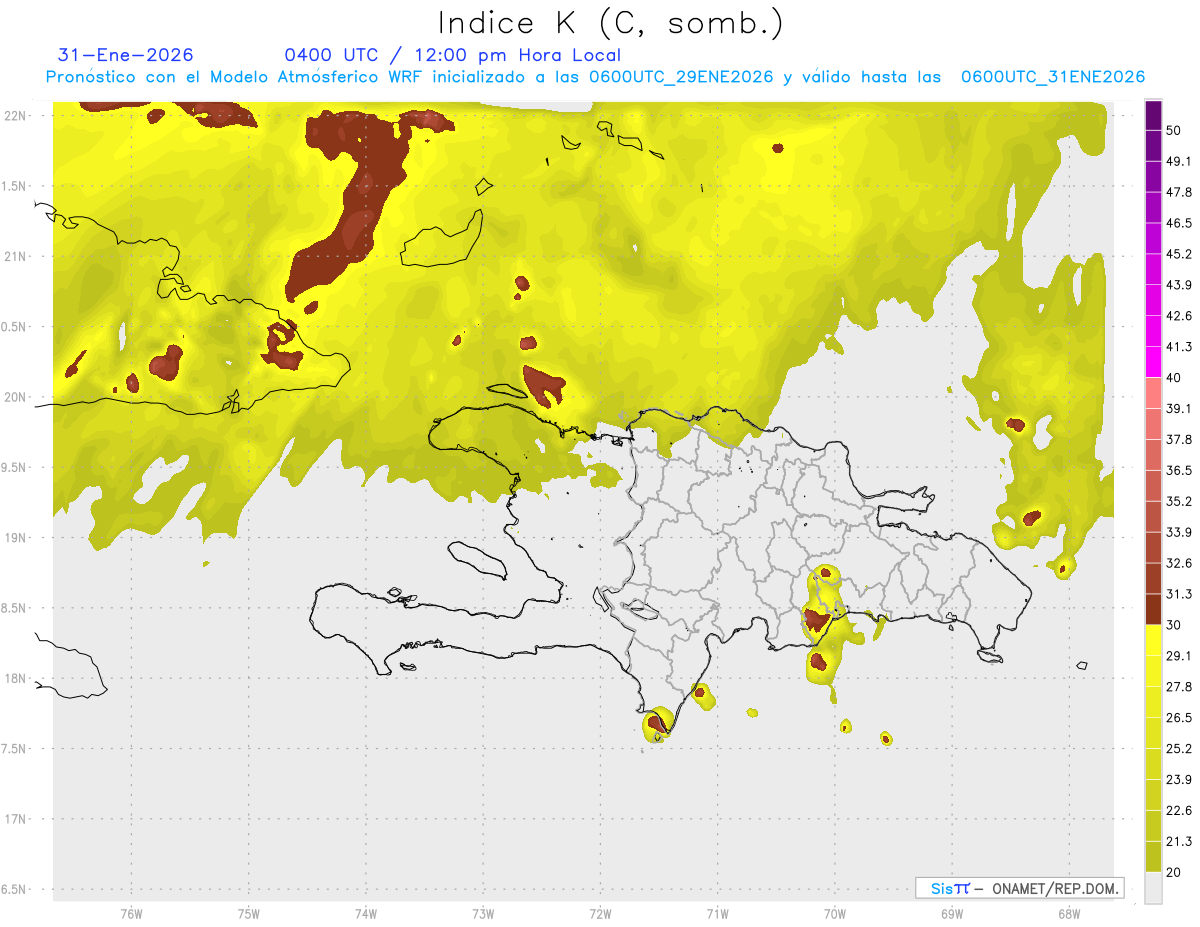
Task: Click colorbar value "47.8"
Action: (x=1178, y=192)
